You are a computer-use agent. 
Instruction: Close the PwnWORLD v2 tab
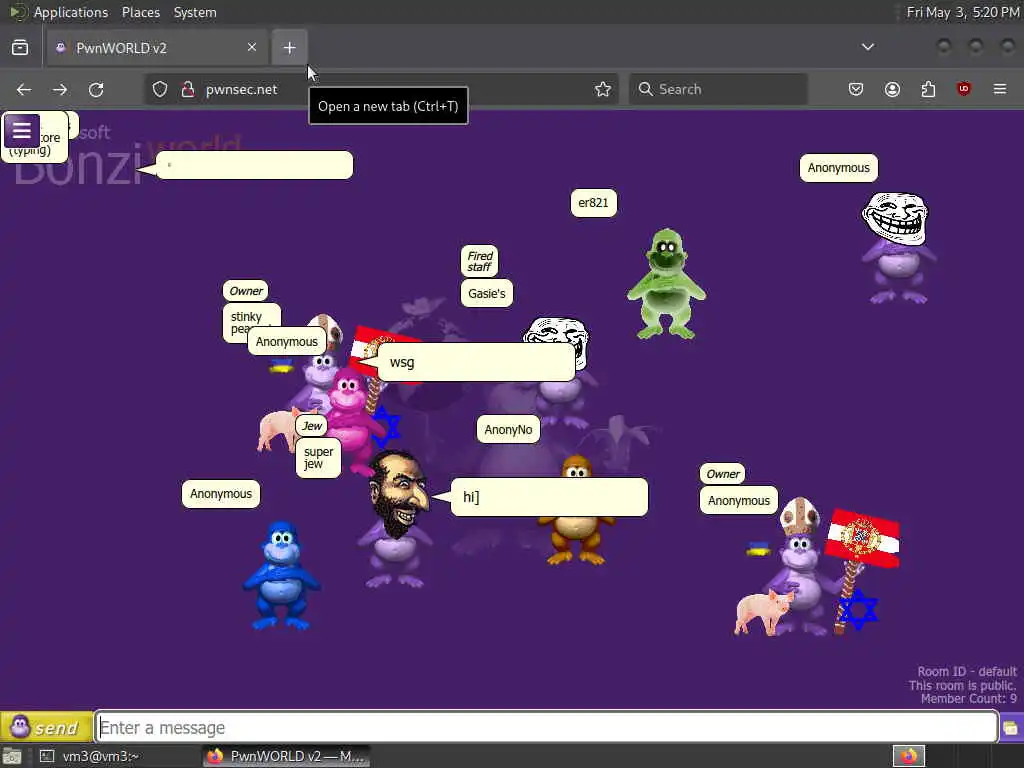click(x=252, y=47)
